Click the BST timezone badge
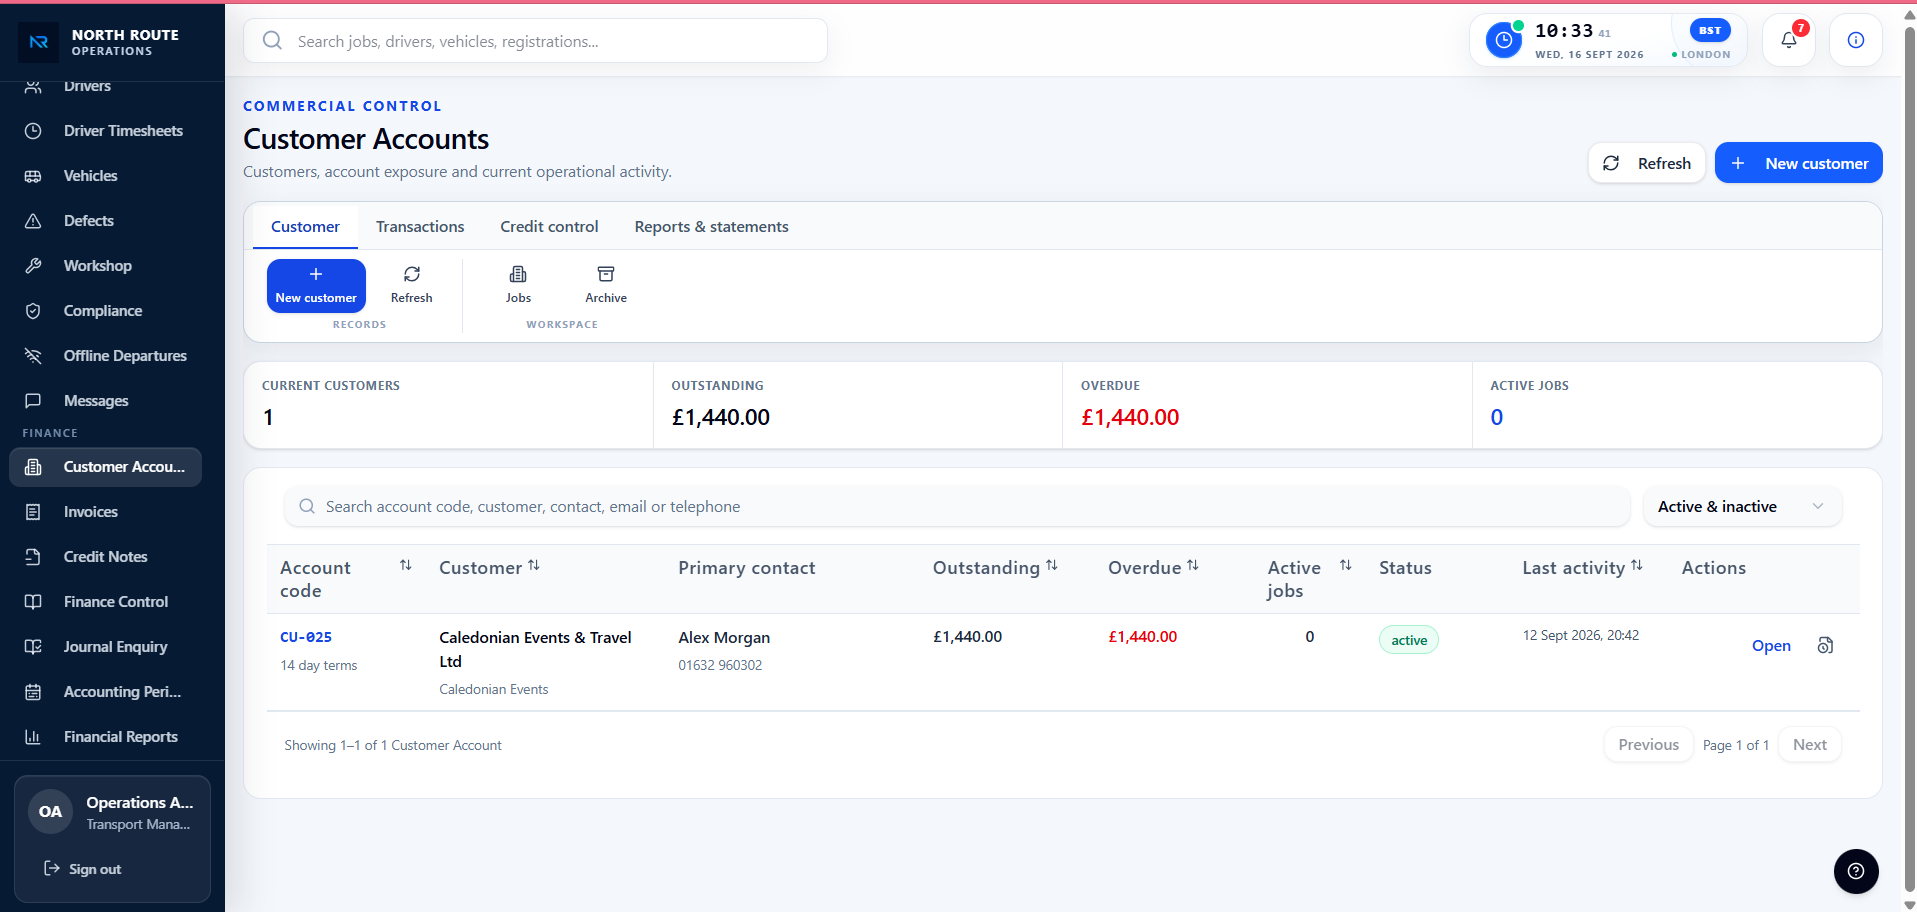Screen dimensions: 1917x912 1710,30
